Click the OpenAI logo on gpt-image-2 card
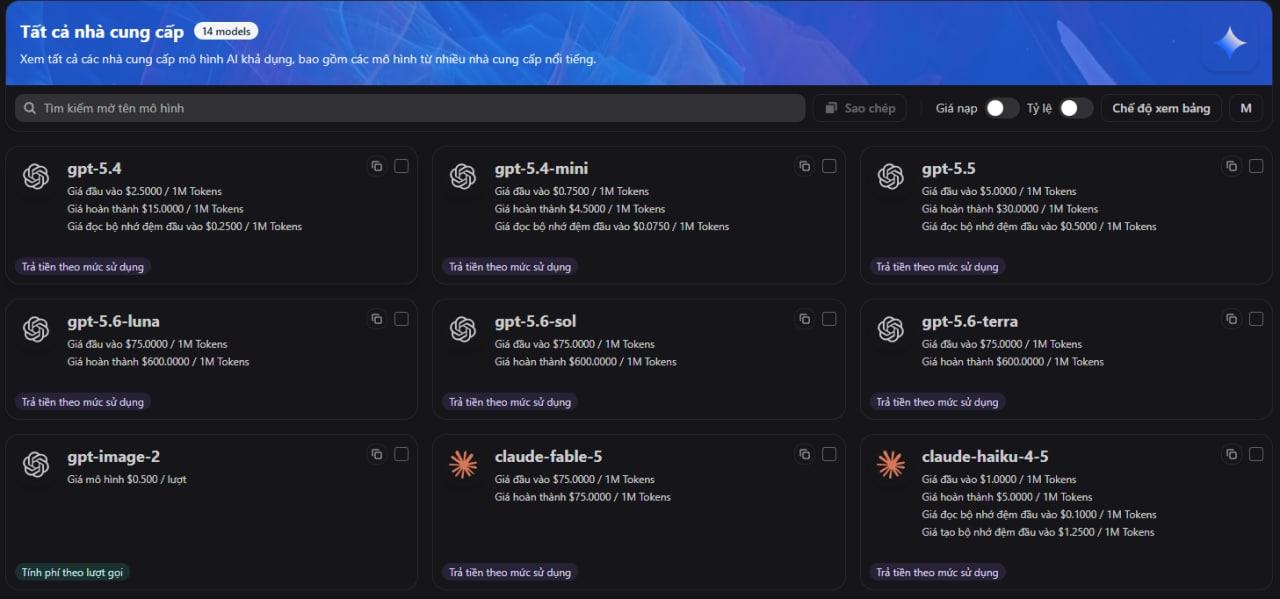The height and width of the screenshot is (599, 1280). click(x=36, y=464)
